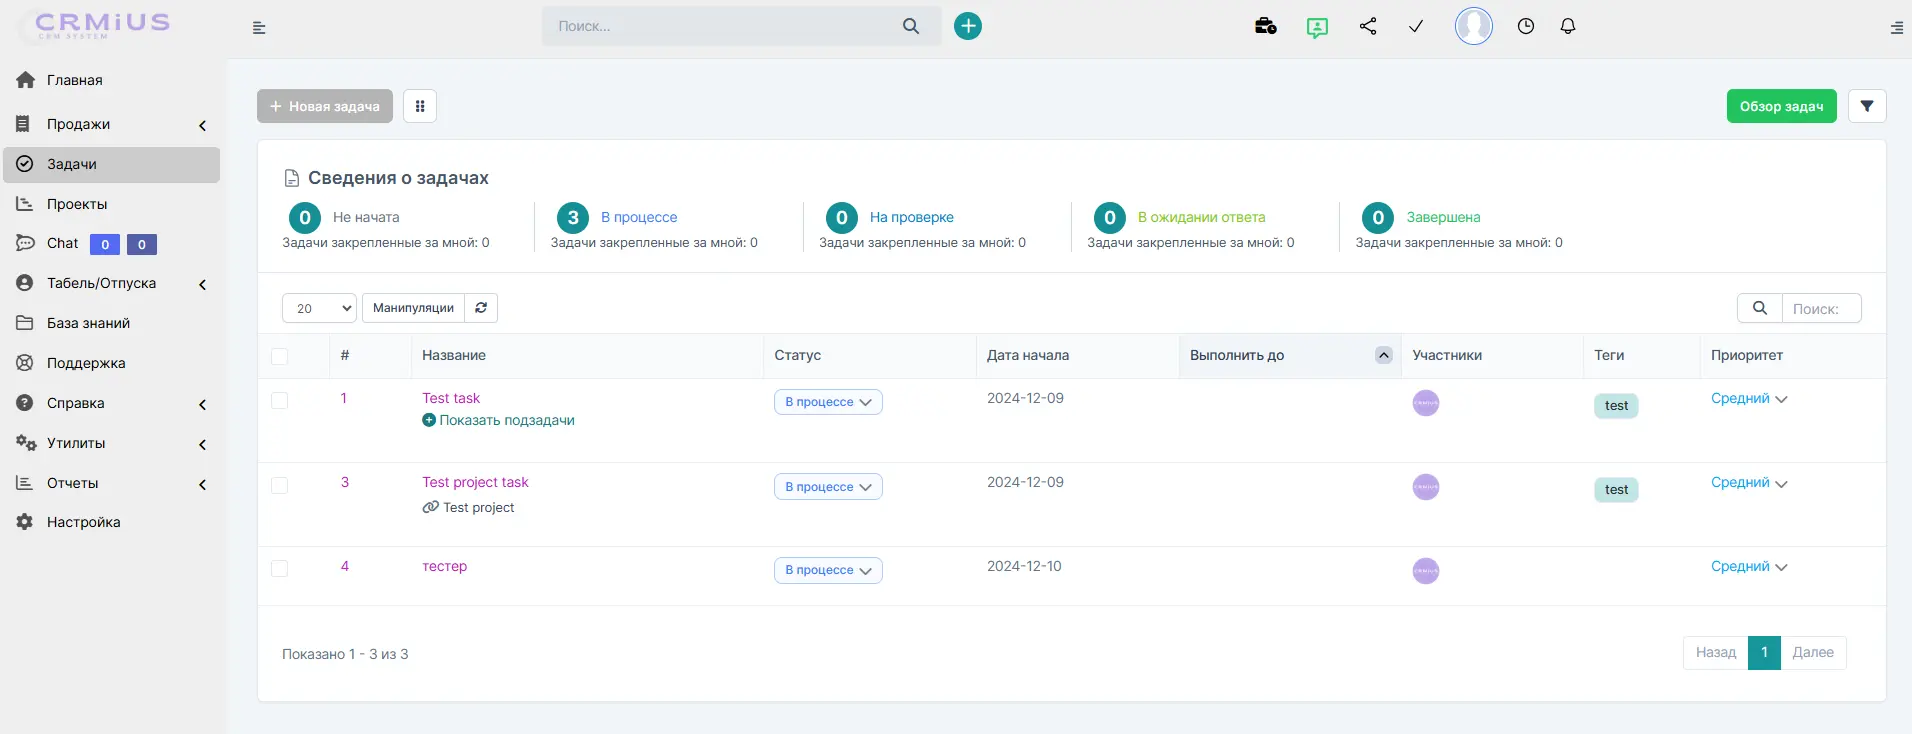
Task: Expand the Продажи sidebar menu
Action: tap(111, 124)
